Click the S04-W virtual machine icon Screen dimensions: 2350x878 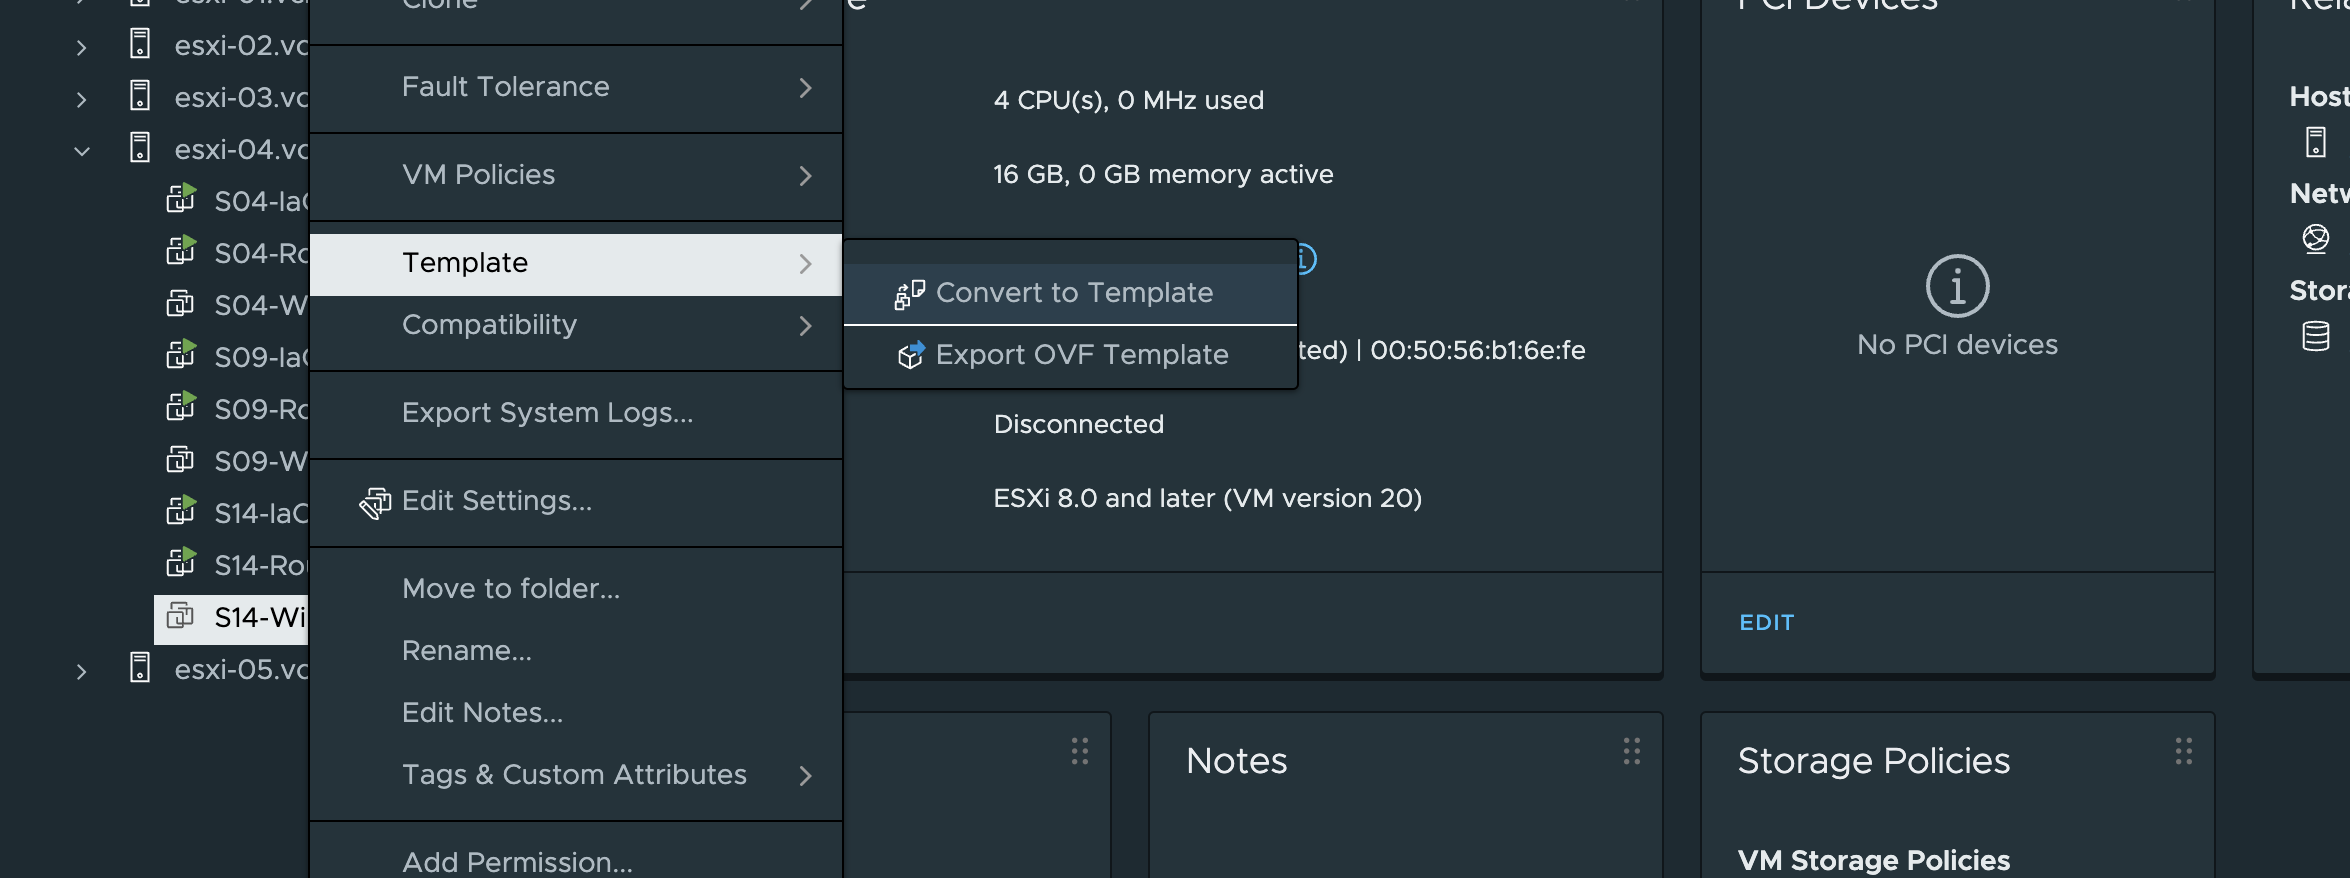pos(180,304)
